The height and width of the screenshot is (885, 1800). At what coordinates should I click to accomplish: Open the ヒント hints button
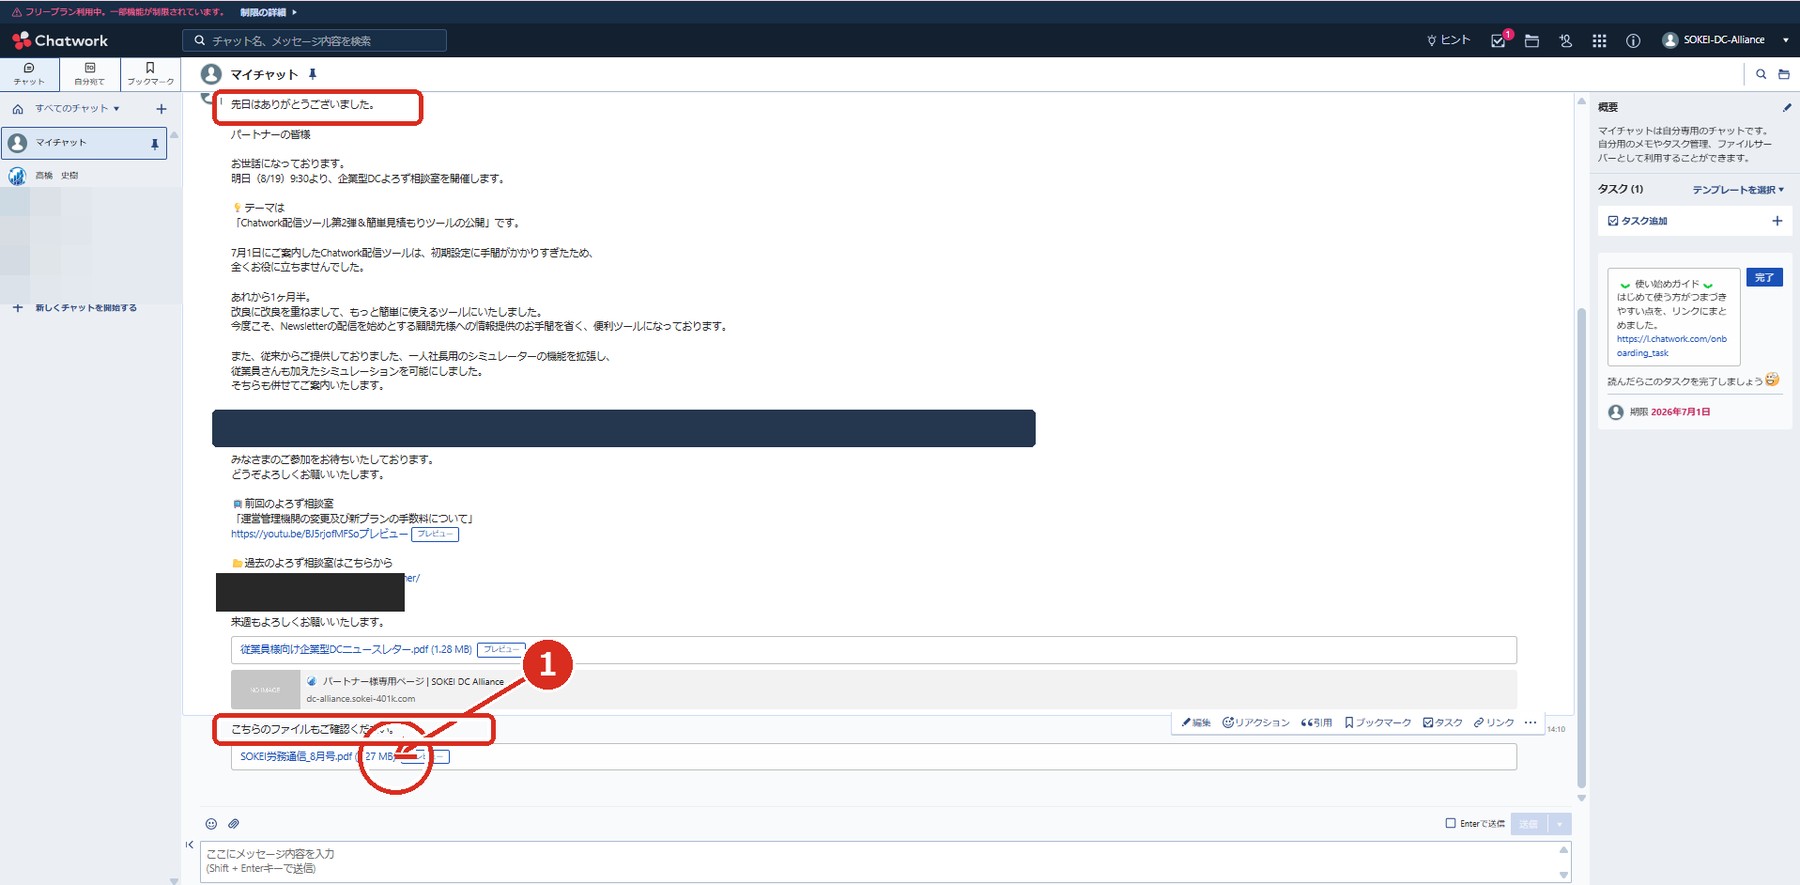click(x=1448, y=40)
